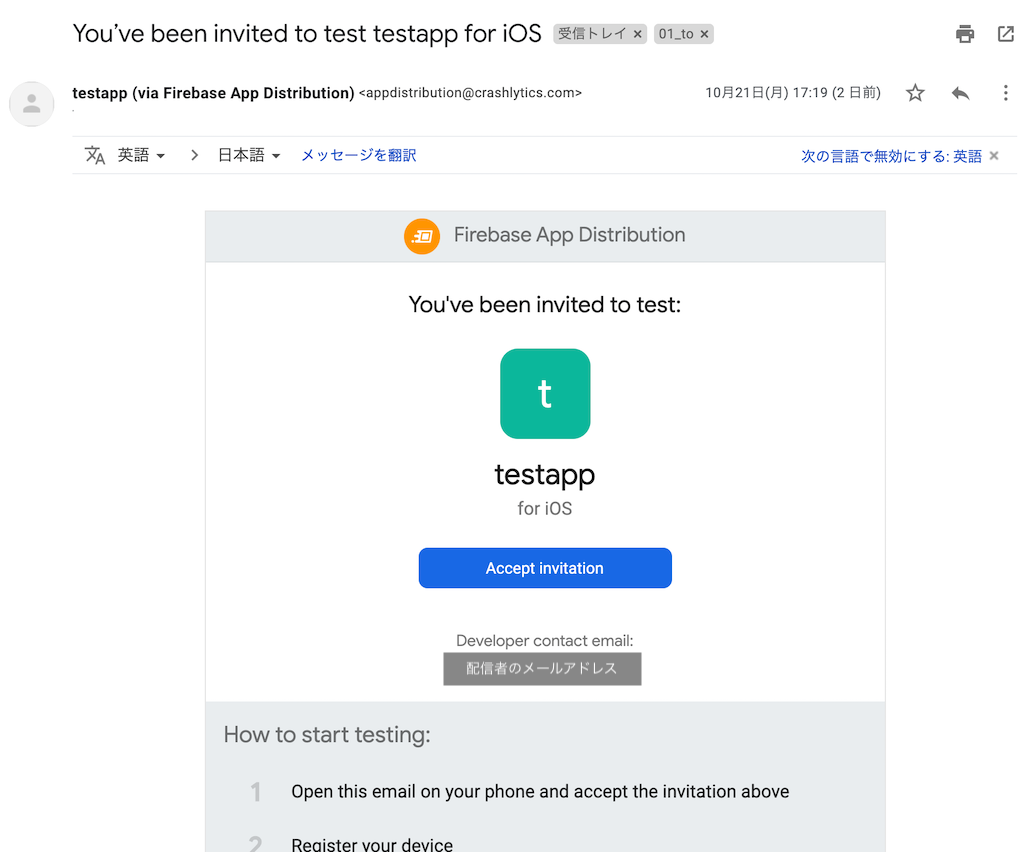Click the green testapp icon
1024x852 pixels.
(x=545, y=394)
